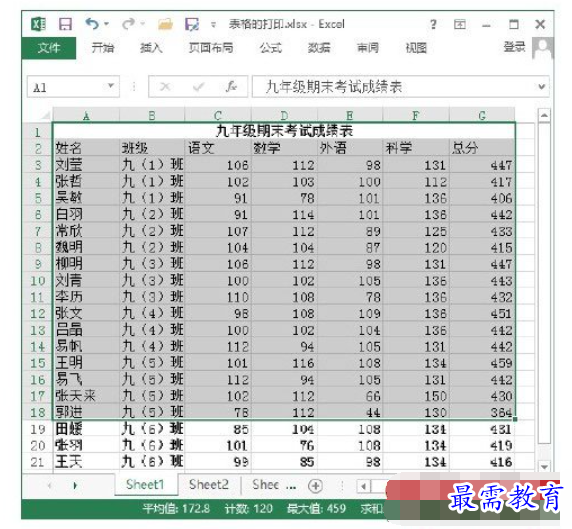
Task: Select column C header
Action: (x=218, y=116)
